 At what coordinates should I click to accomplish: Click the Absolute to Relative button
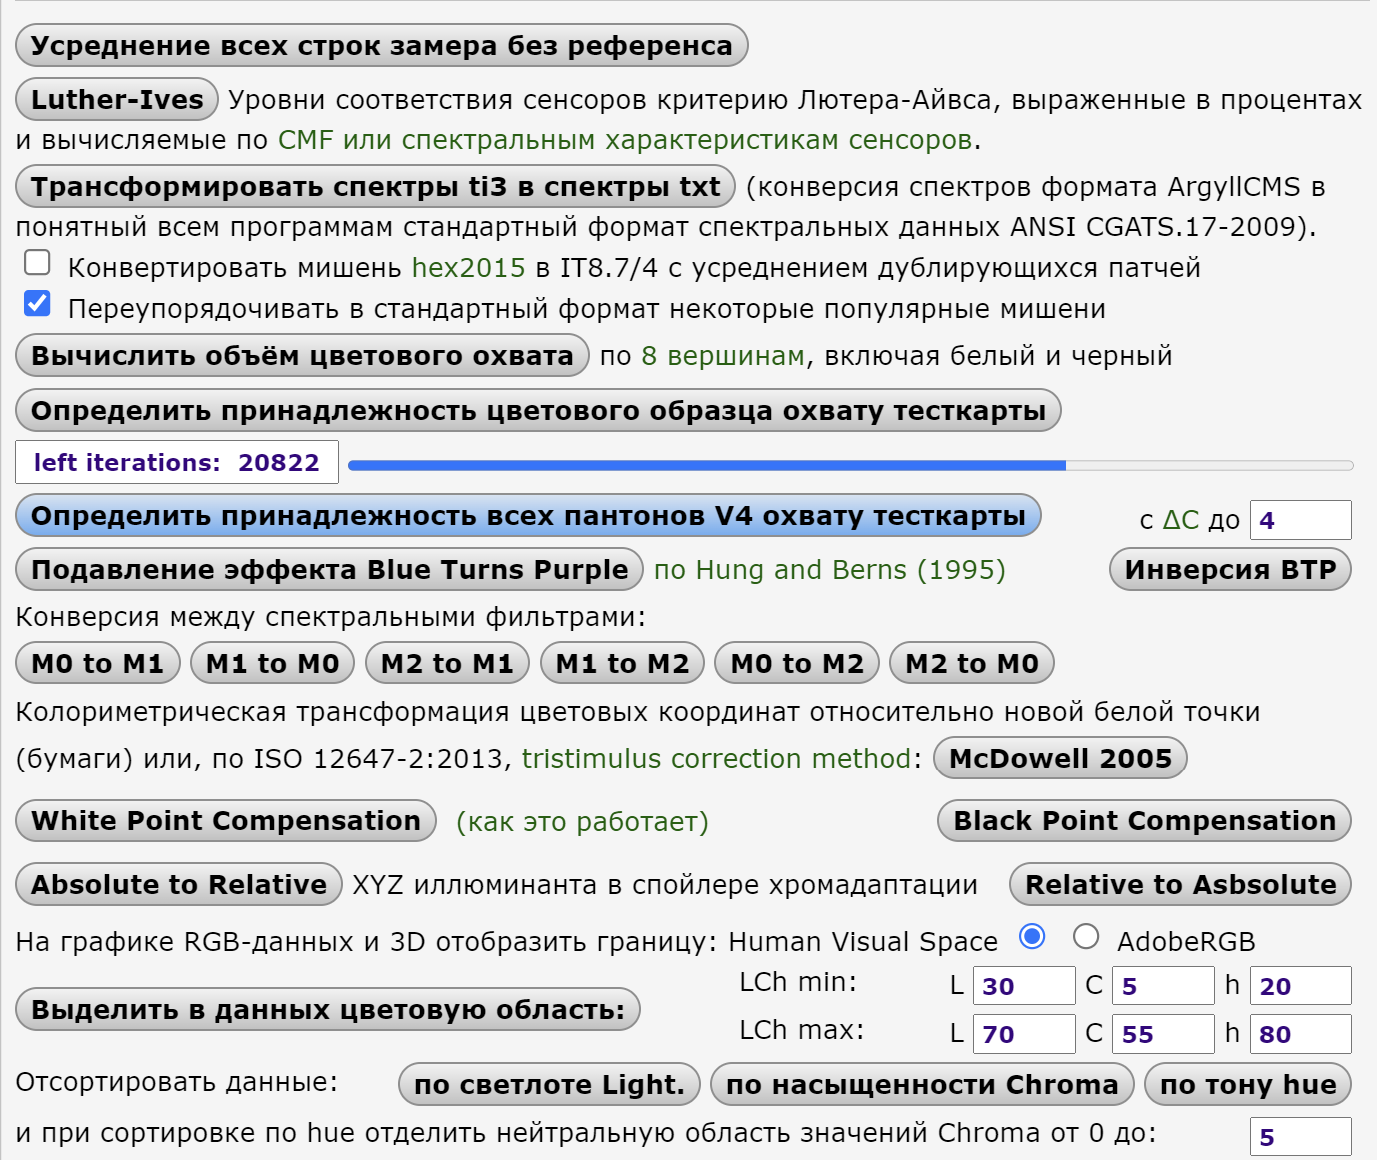(179, 885)
